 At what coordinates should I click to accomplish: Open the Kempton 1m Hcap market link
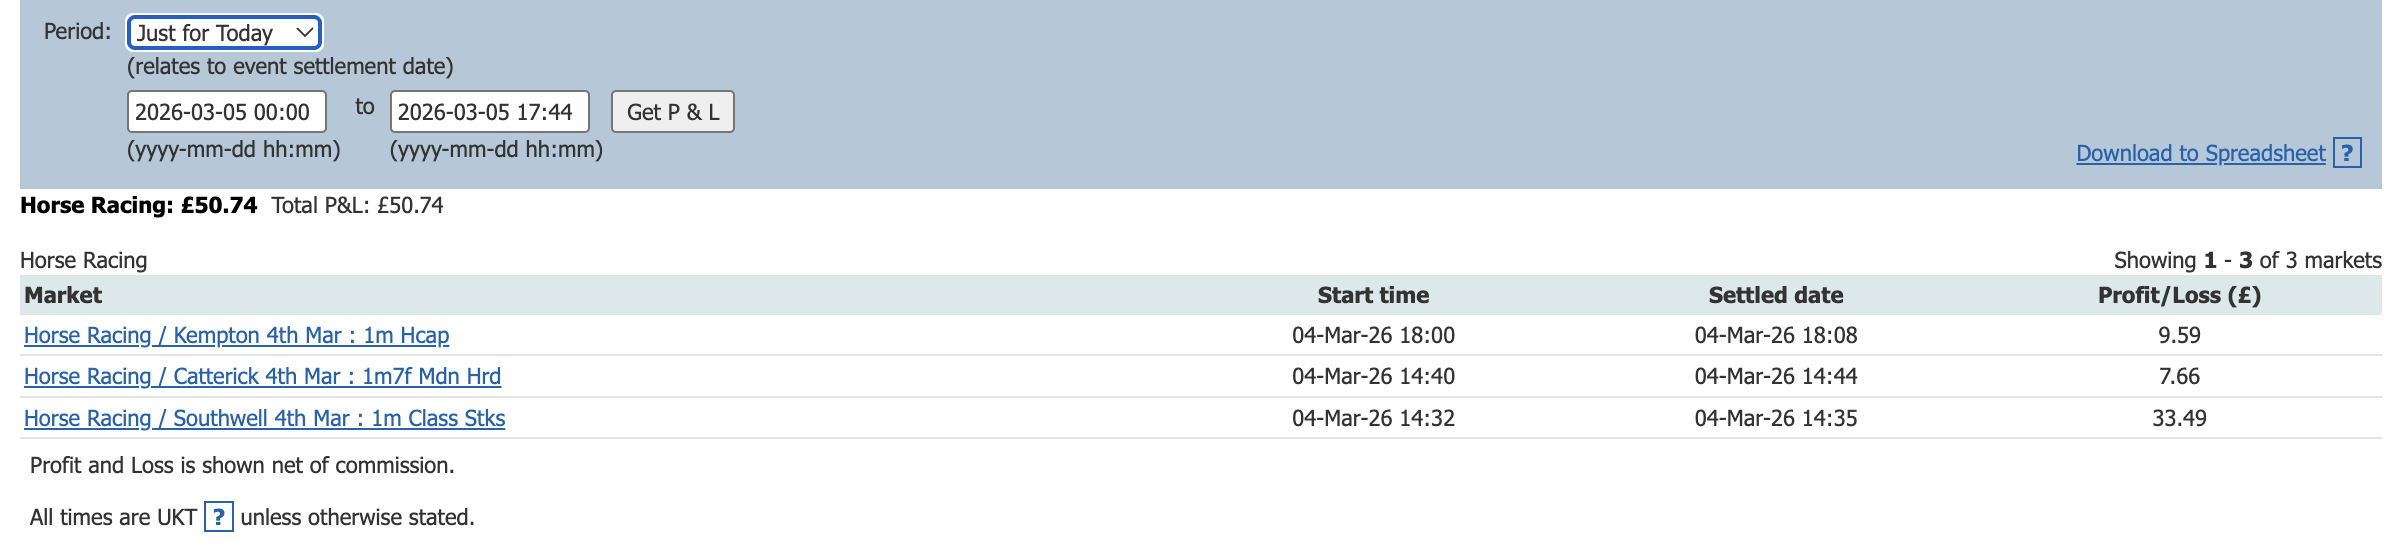pos(236,335)
